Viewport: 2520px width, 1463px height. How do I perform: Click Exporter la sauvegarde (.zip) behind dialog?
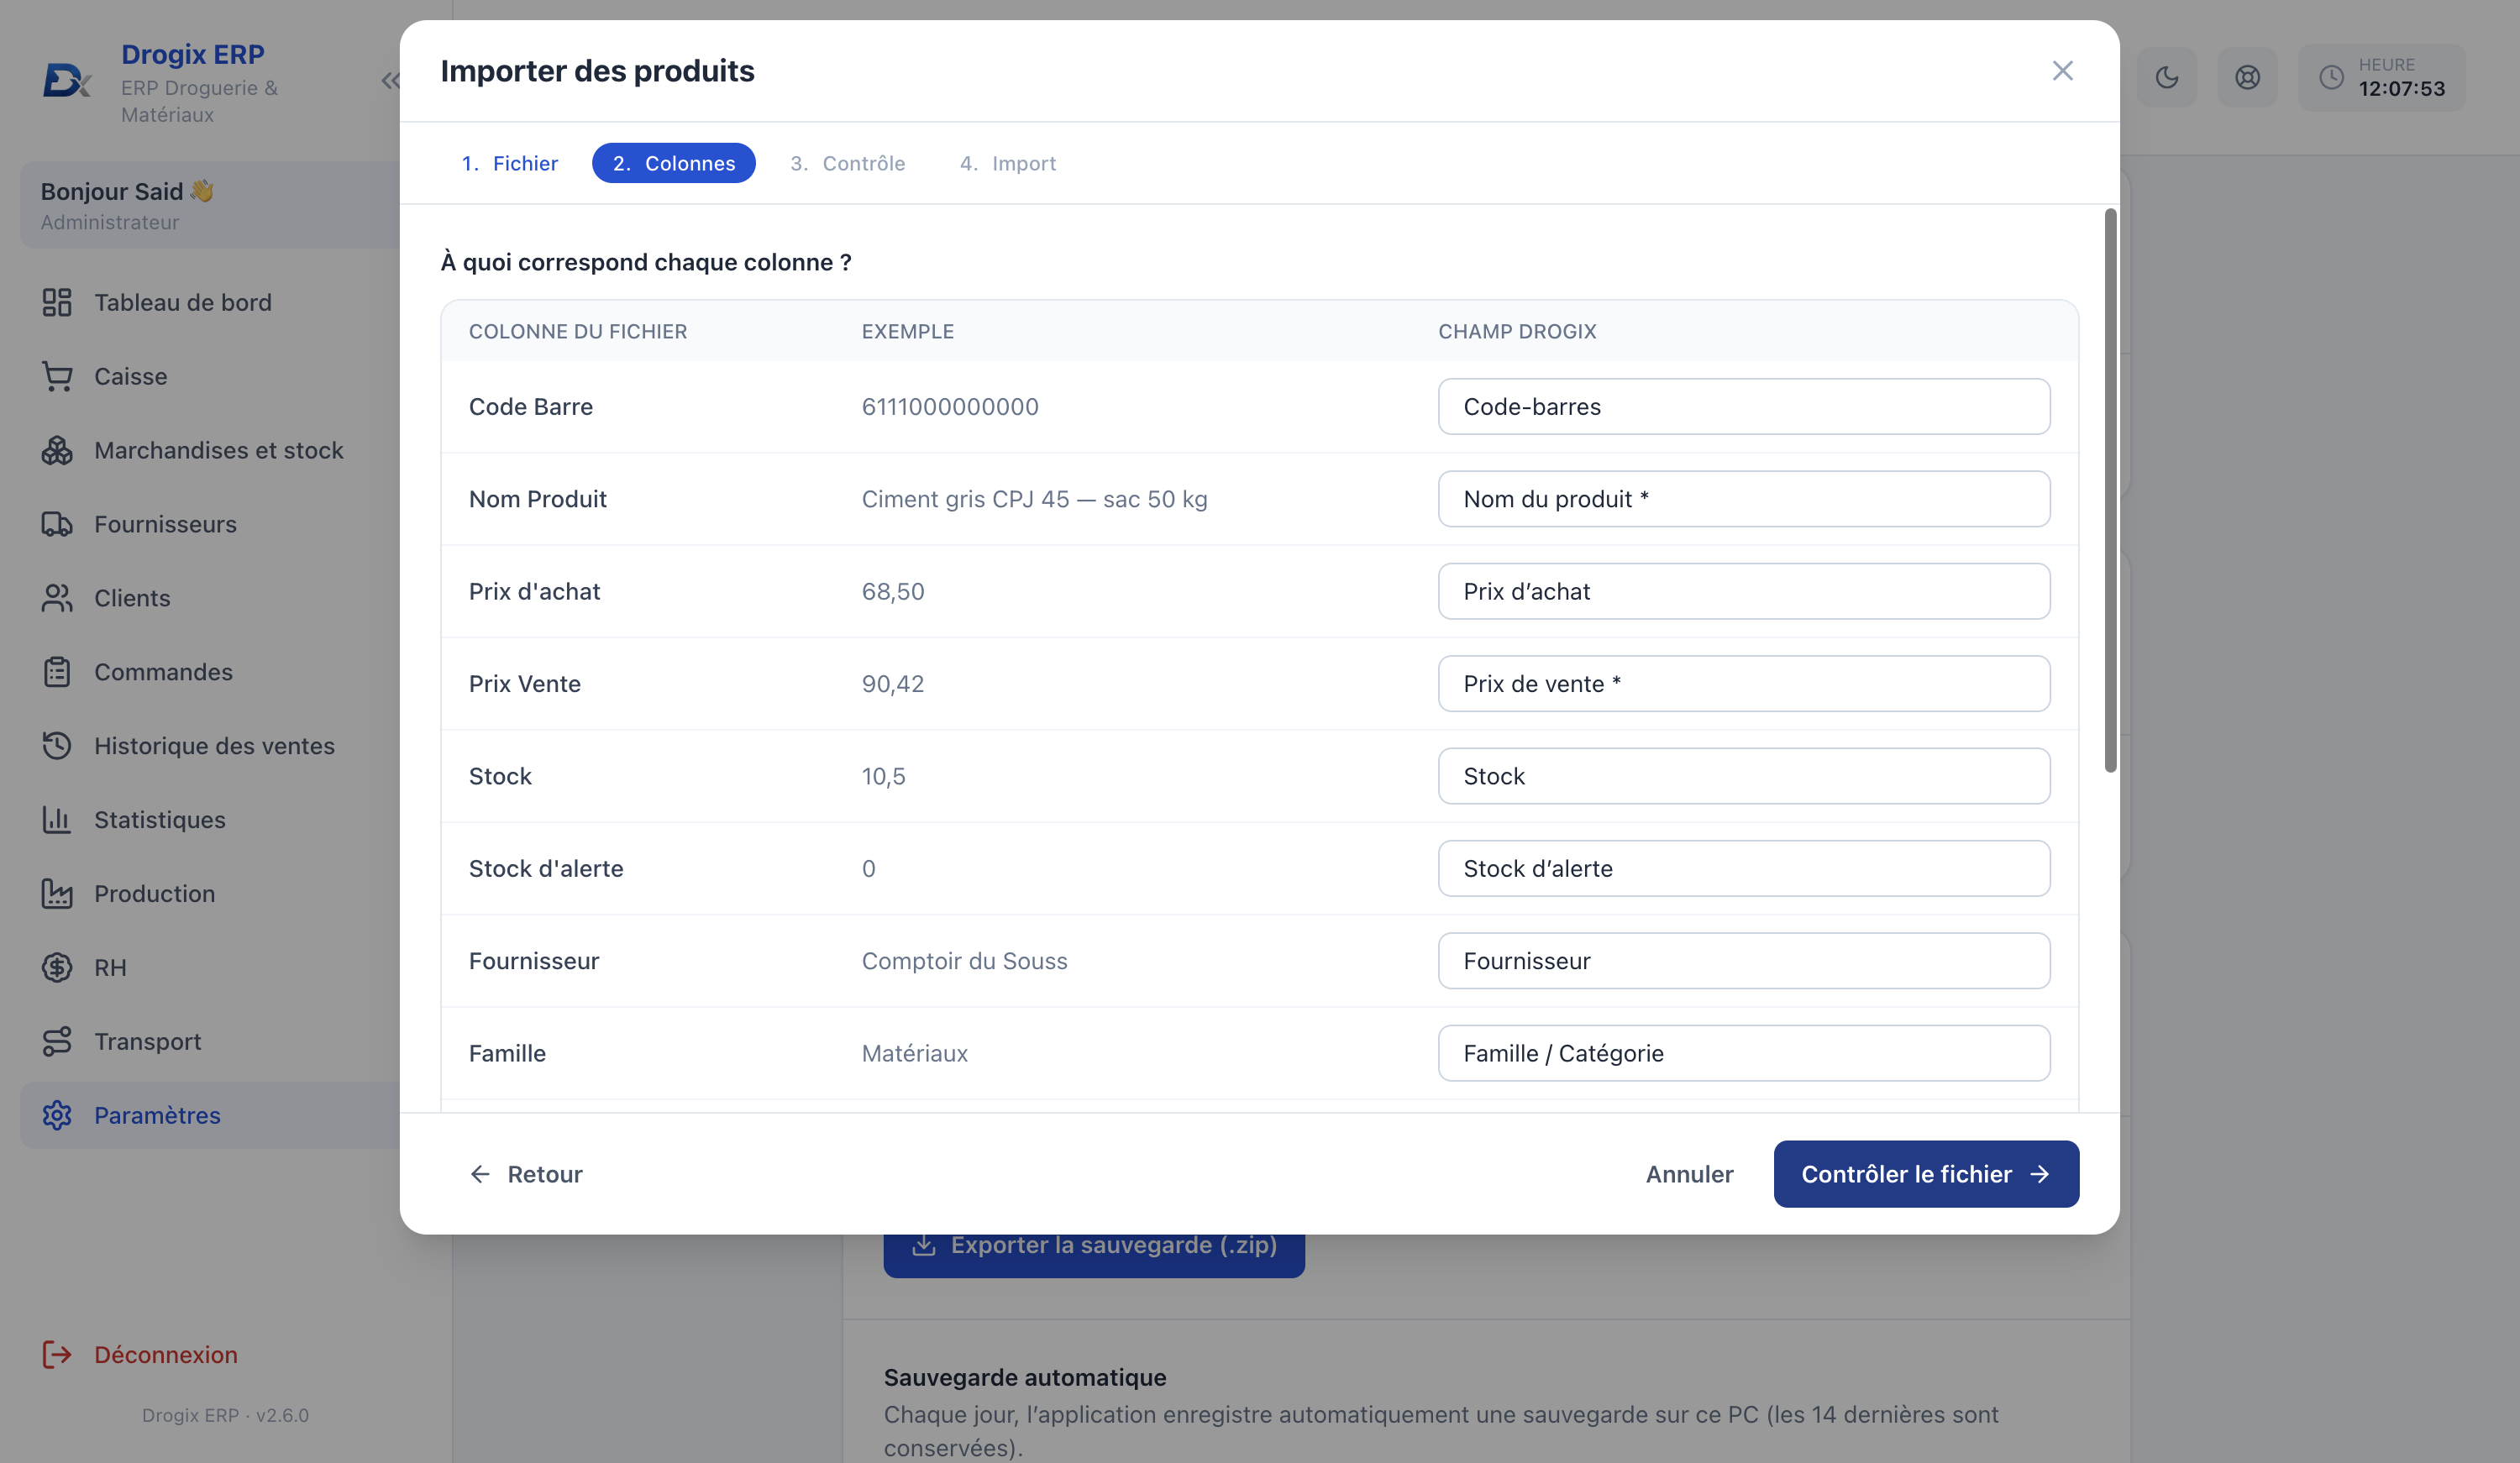(x=1094, y=1255)
